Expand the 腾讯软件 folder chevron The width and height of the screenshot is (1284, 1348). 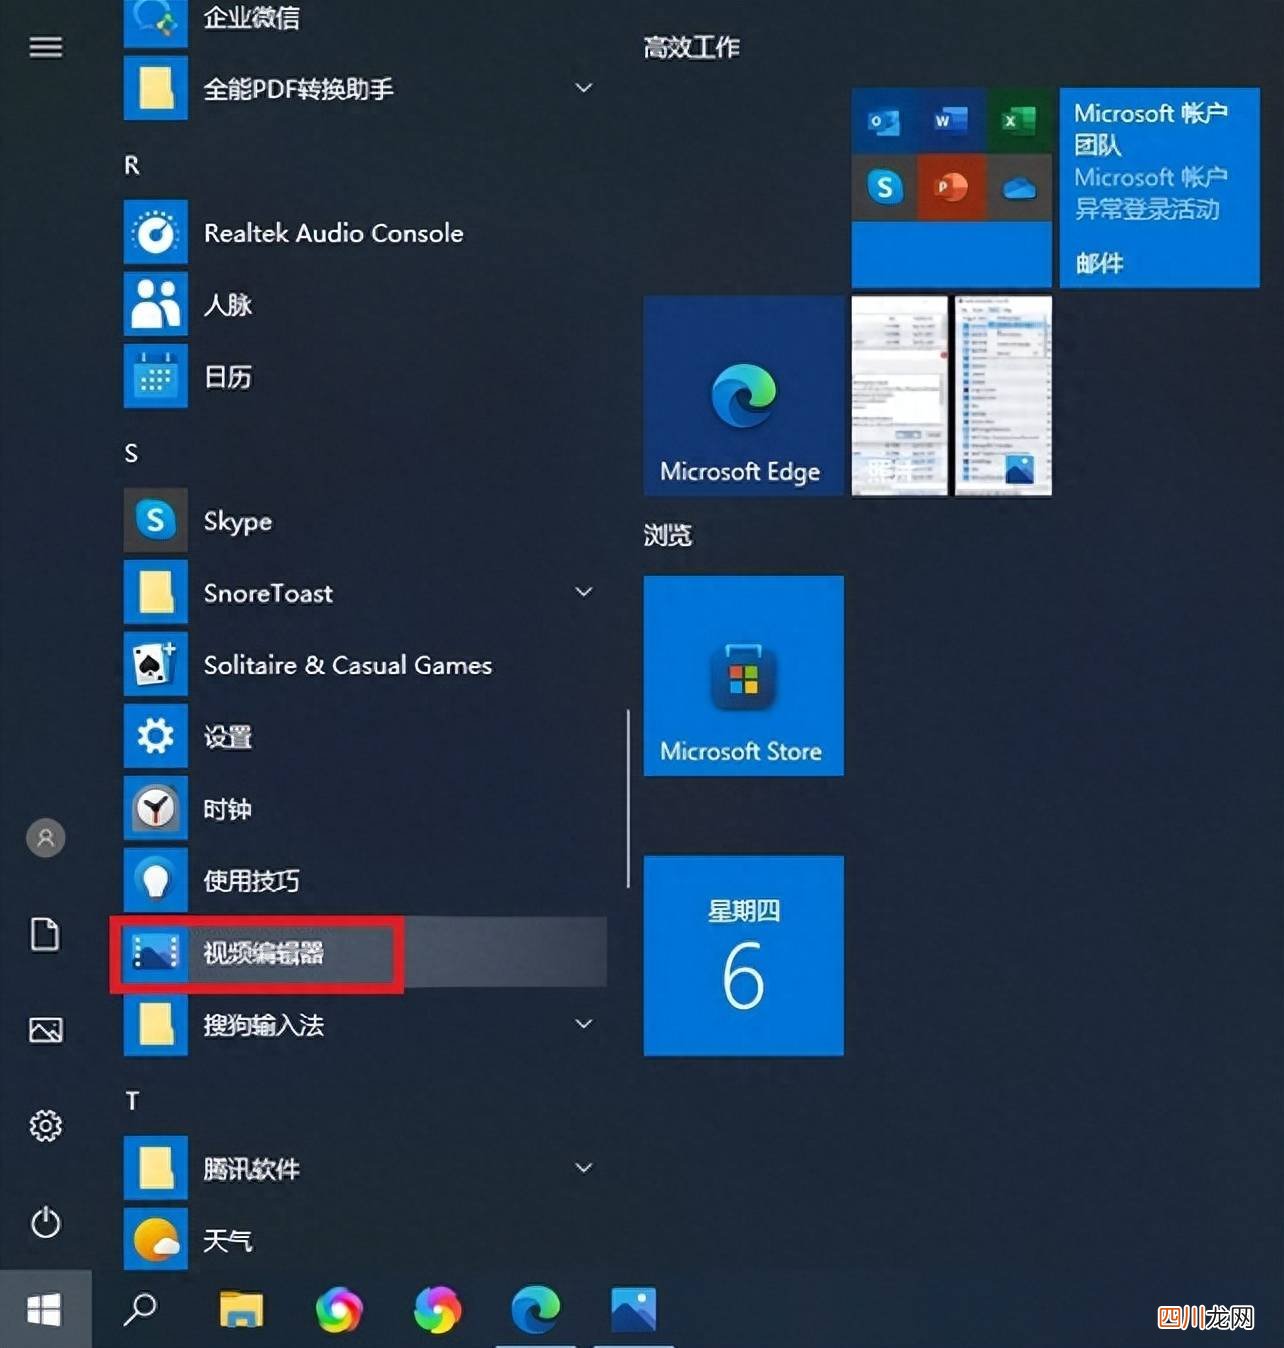pos(584,1168)
